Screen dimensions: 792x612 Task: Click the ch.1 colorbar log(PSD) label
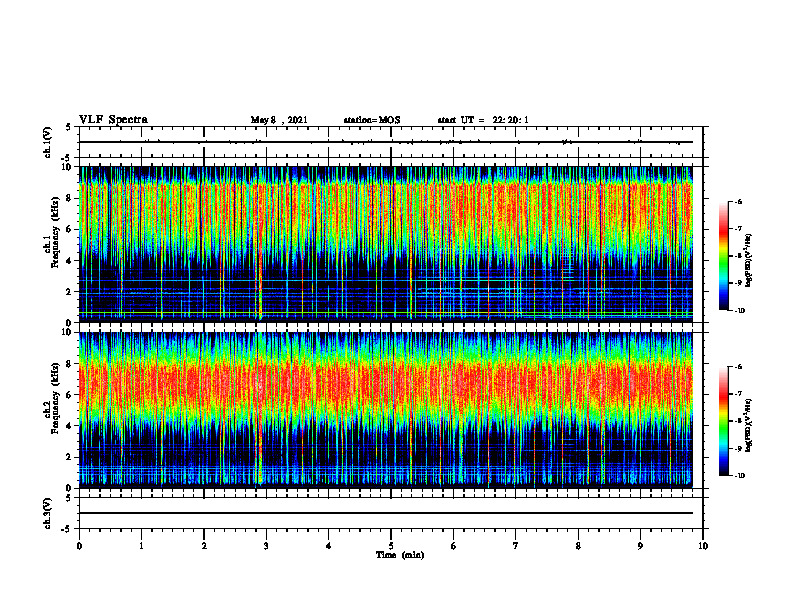click(748, 260)
